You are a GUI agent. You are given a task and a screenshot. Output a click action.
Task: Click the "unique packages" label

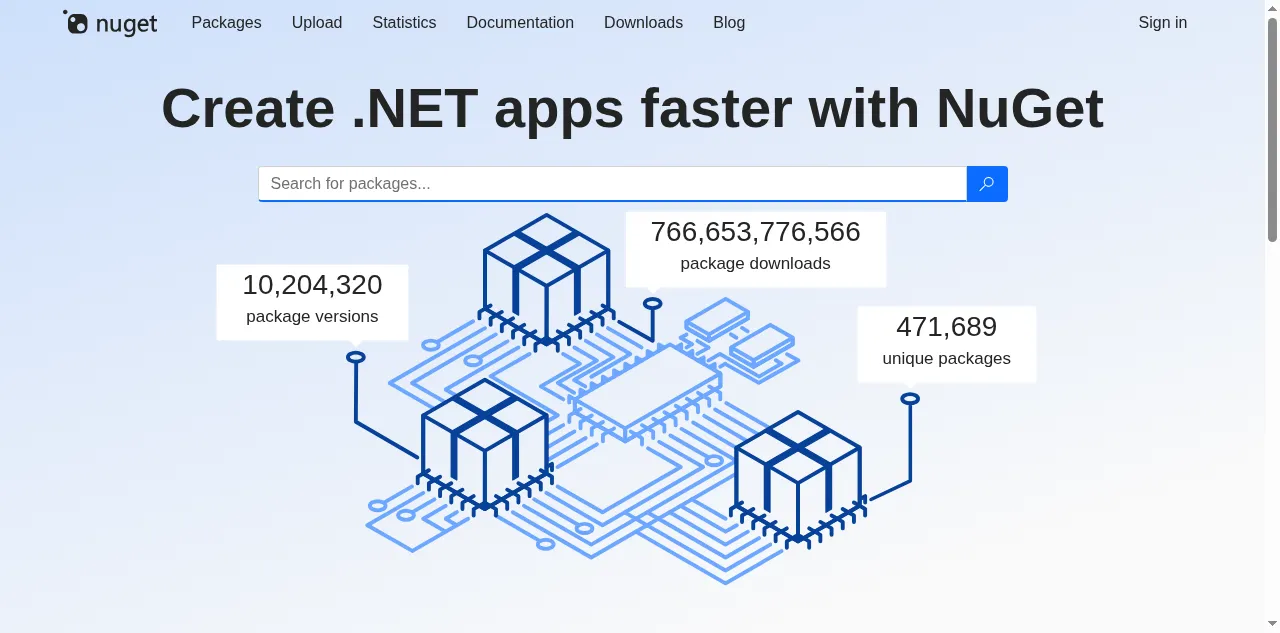click(946, 359)
